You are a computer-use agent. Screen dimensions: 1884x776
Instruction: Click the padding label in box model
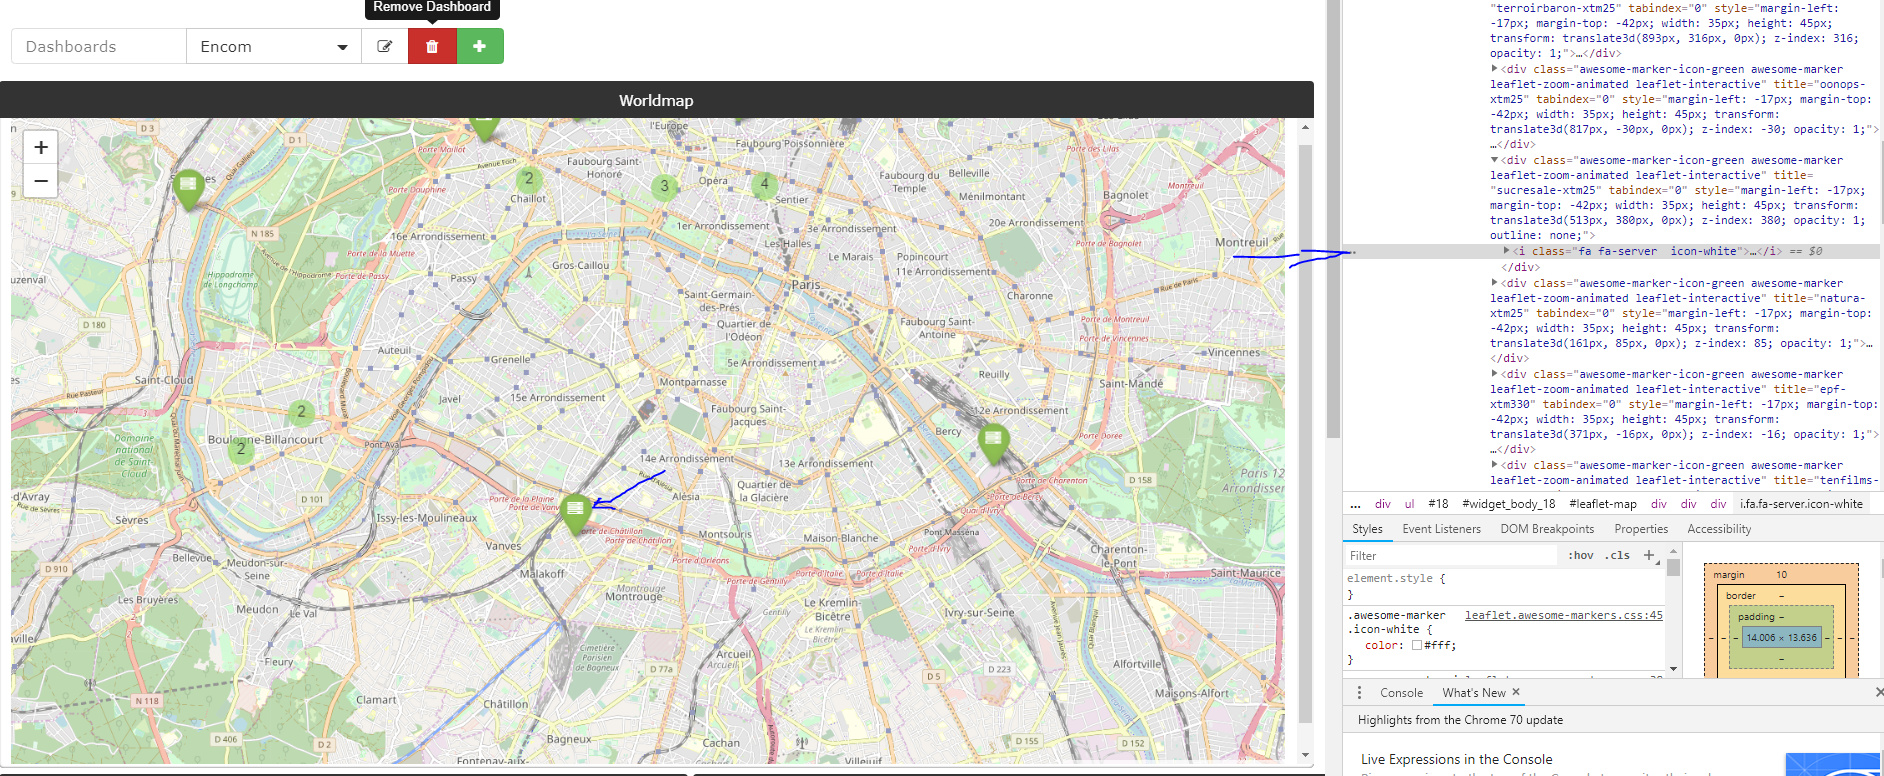point(1756,616)
